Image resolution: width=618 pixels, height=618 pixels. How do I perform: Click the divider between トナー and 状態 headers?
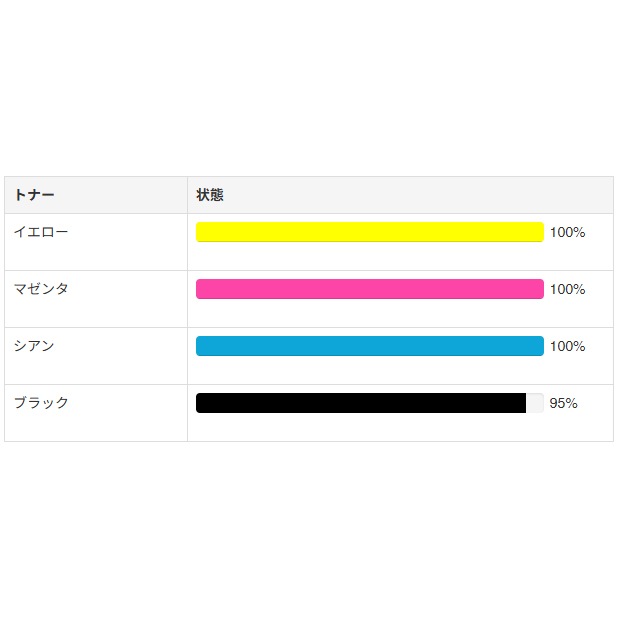187,195
